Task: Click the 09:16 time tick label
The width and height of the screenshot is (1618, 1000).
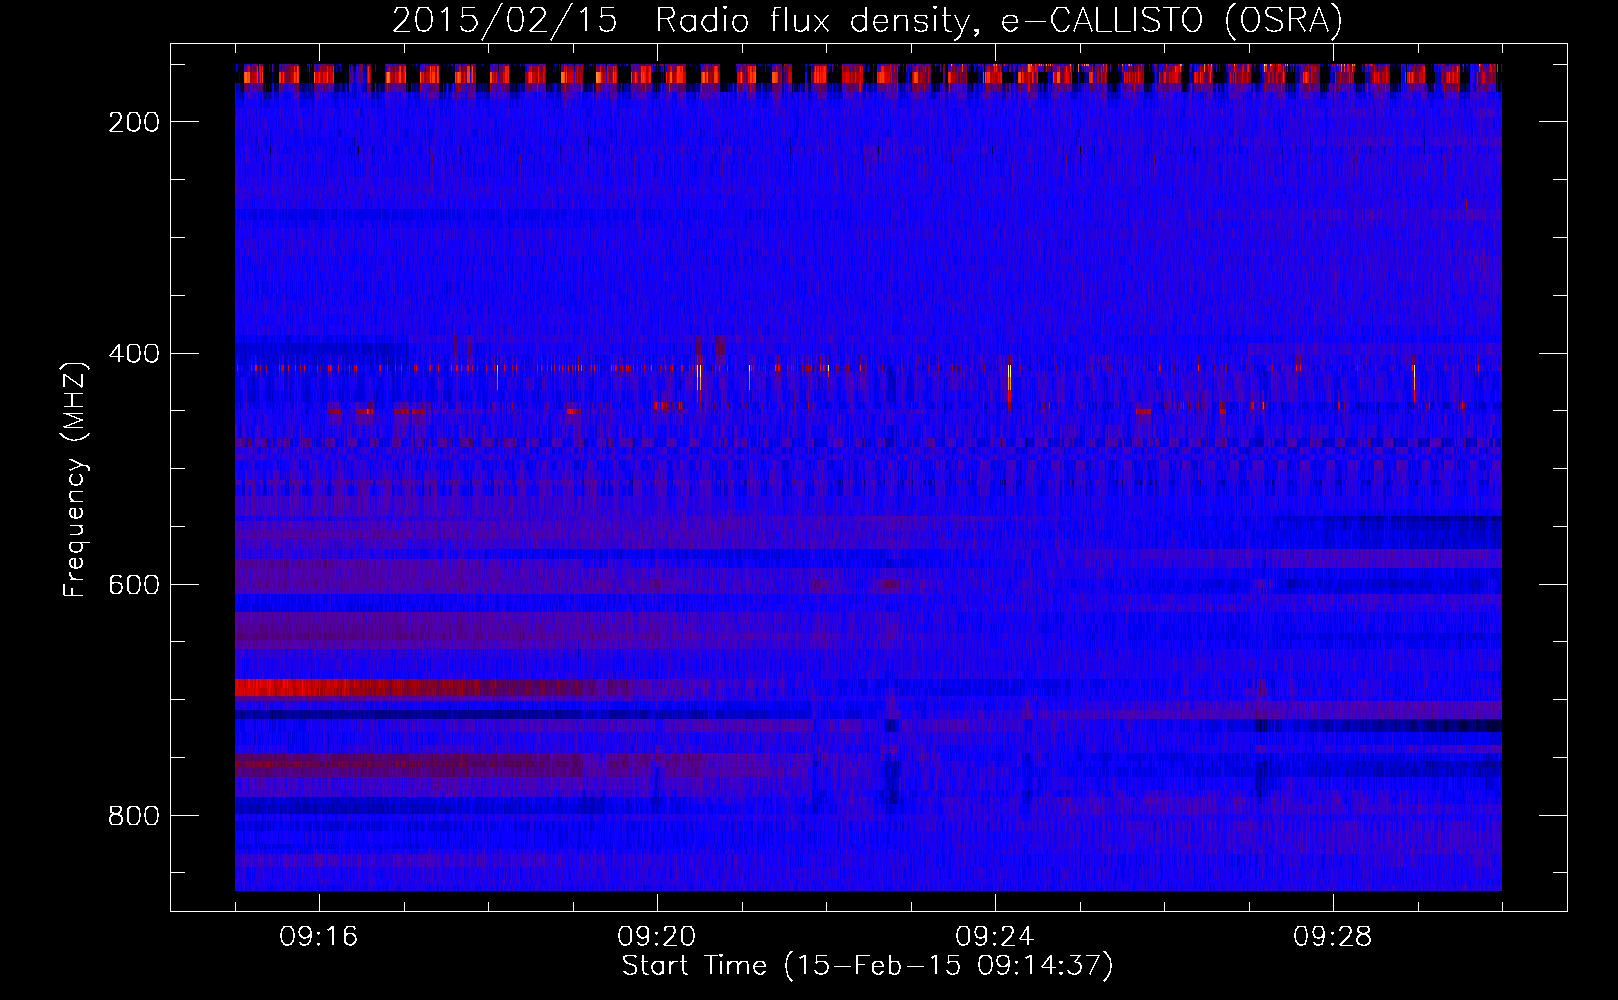Action: pyautogui.click(x=319, y=937)
